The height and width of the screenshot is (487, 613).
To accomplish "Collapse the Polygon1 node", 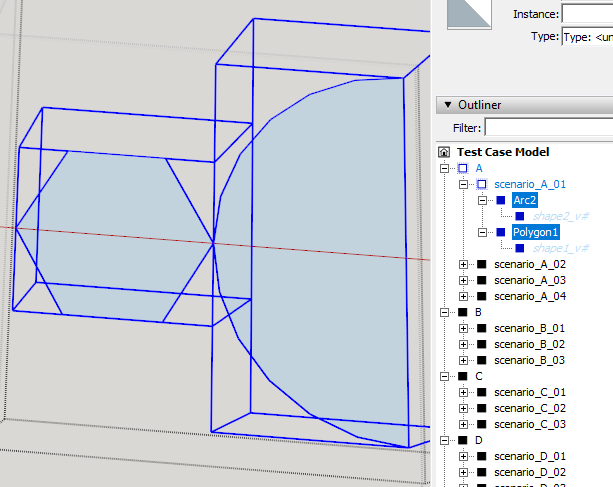I will (x=482, y=233).
